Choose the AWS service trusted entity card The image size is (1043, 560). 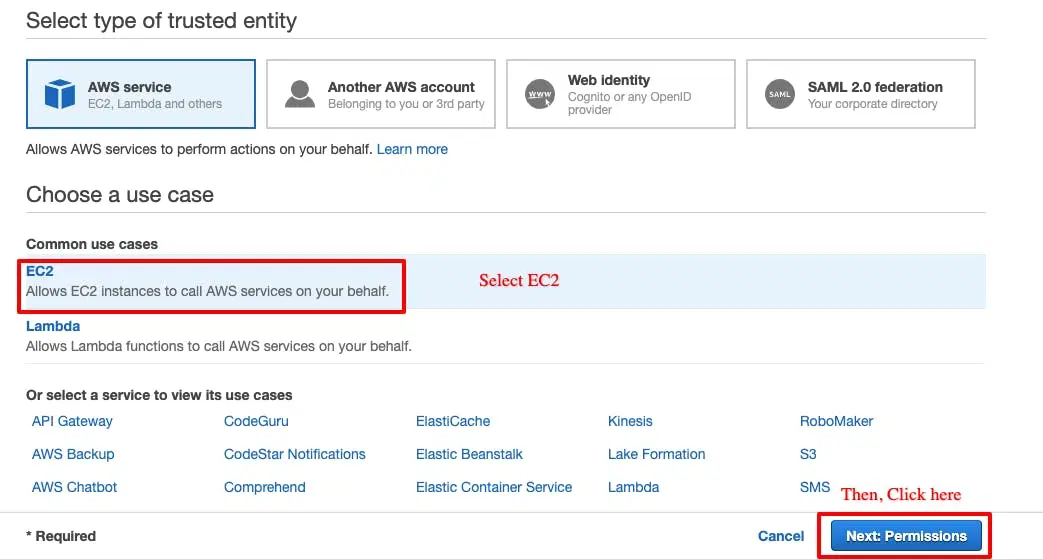141,94
